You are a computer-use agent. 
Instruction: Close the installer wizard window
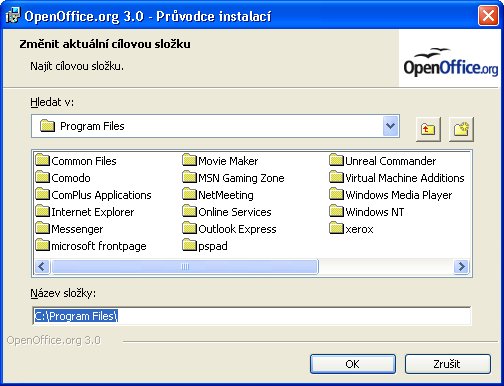pos(488,15)
